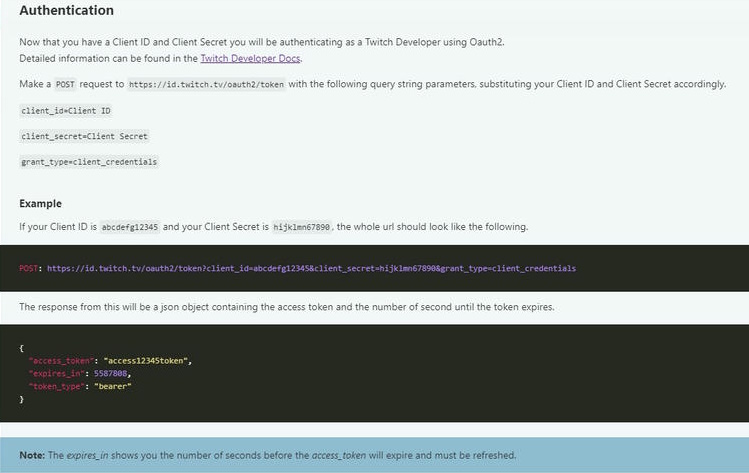Click the Authentication heading

point(66,11)
